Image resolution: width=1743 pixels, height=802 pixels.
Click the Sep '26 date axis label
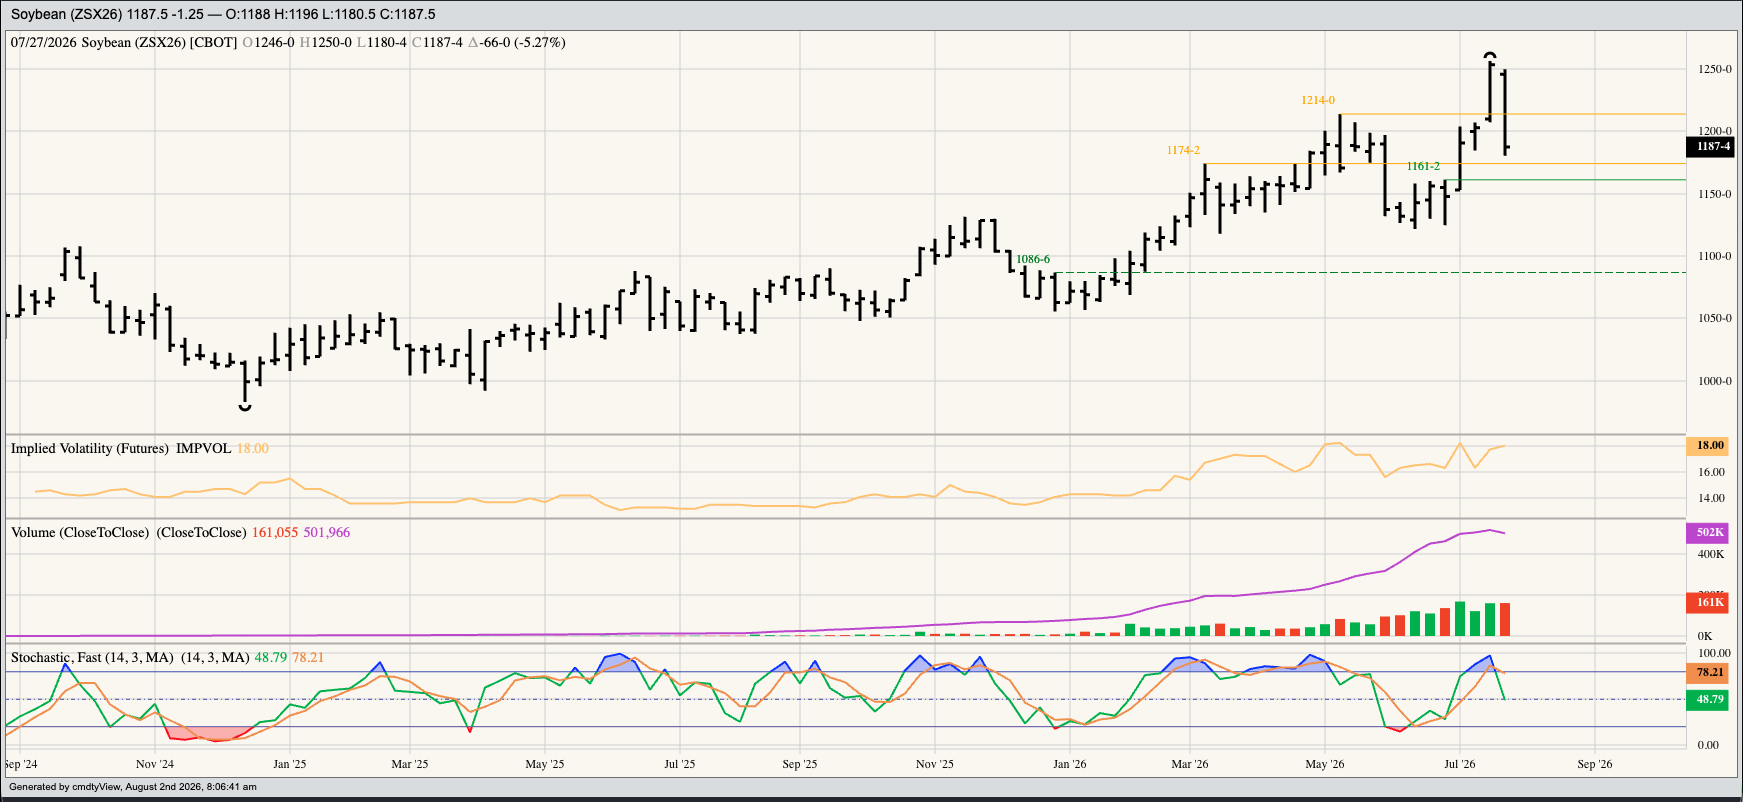click(1595, 764)
